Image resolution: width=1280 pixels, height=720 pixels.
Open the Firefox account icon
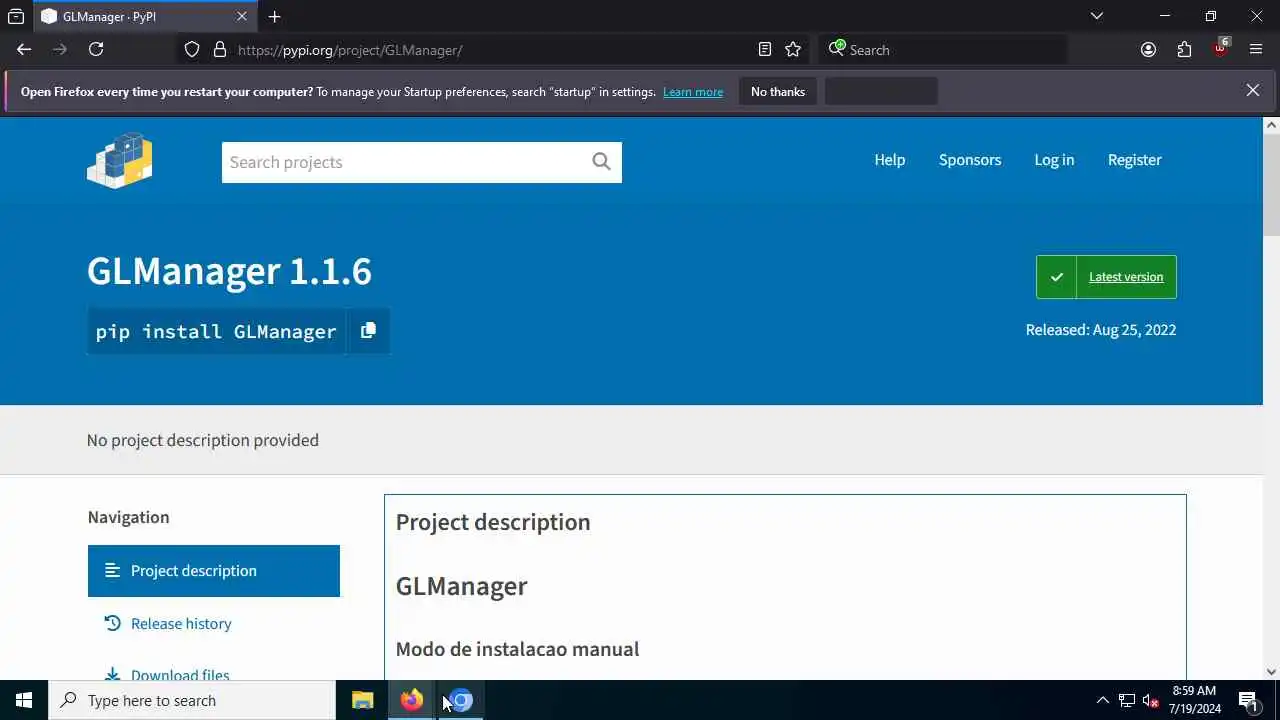[1148, 49]
